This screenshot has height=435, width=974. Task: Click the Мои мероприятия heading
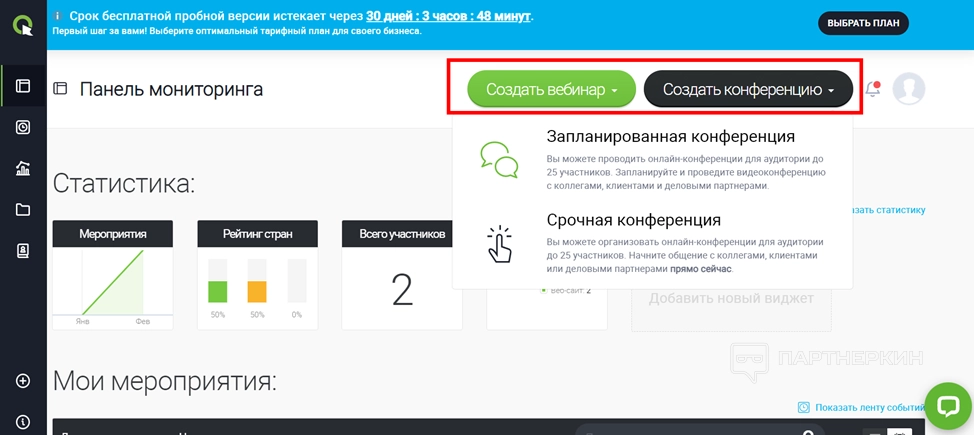click(x=165, y=381)
